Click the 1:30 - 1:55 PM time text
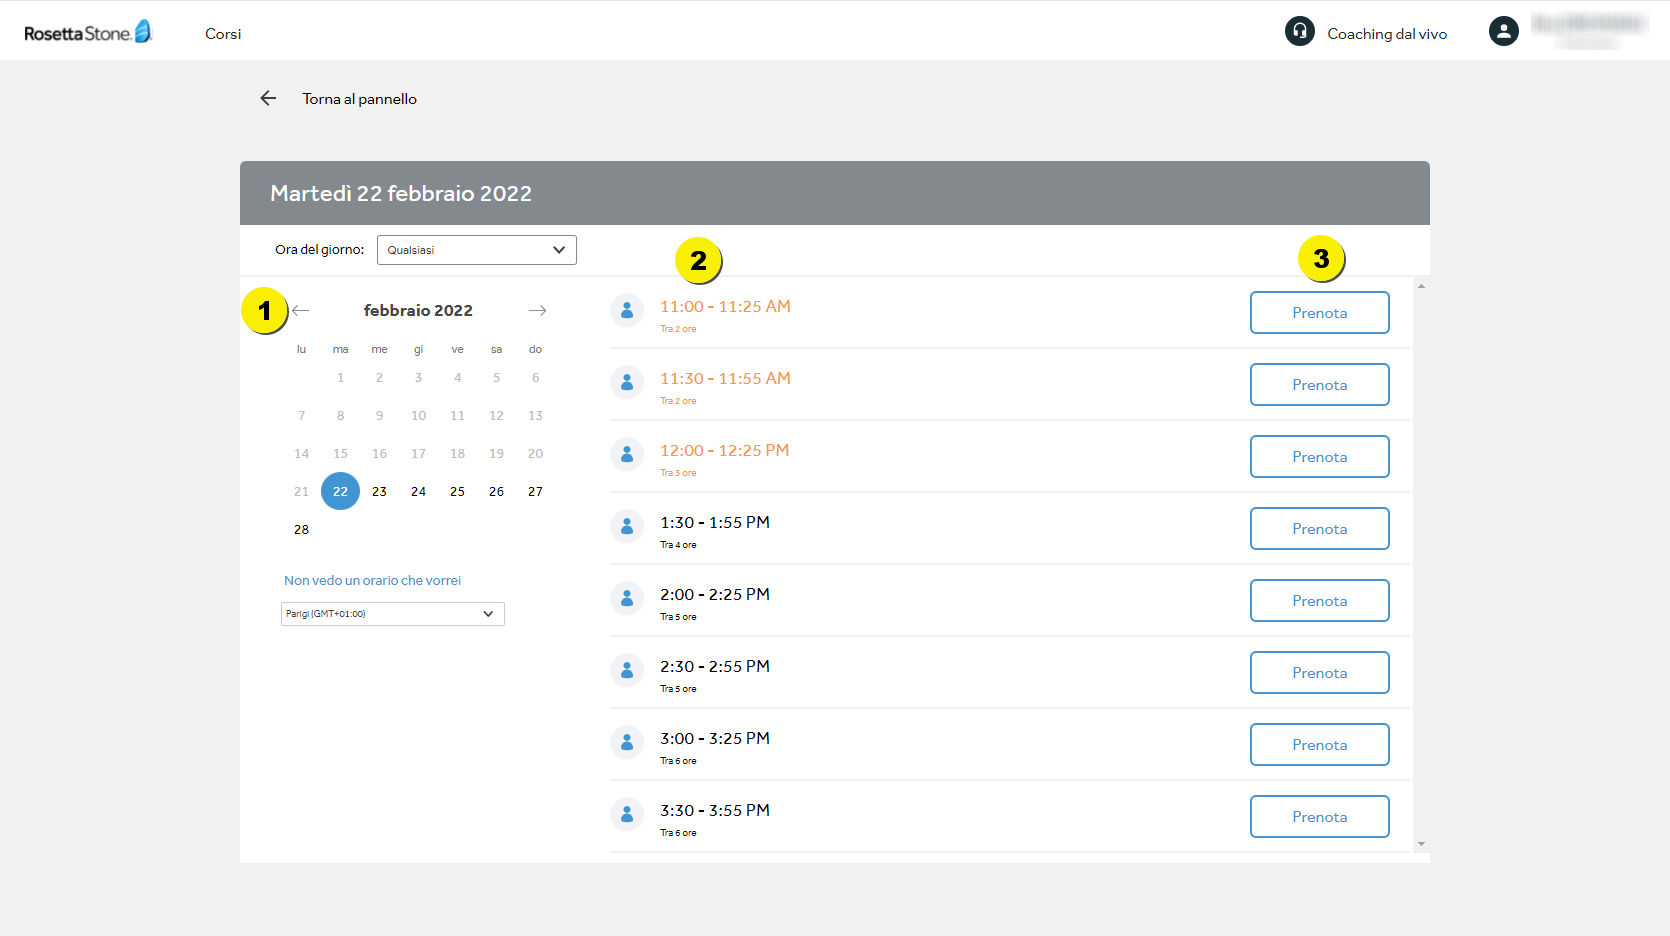Image resolution: width=1670 pixels, height=936 pixels. pyautogui.click(x=715, y=523)
